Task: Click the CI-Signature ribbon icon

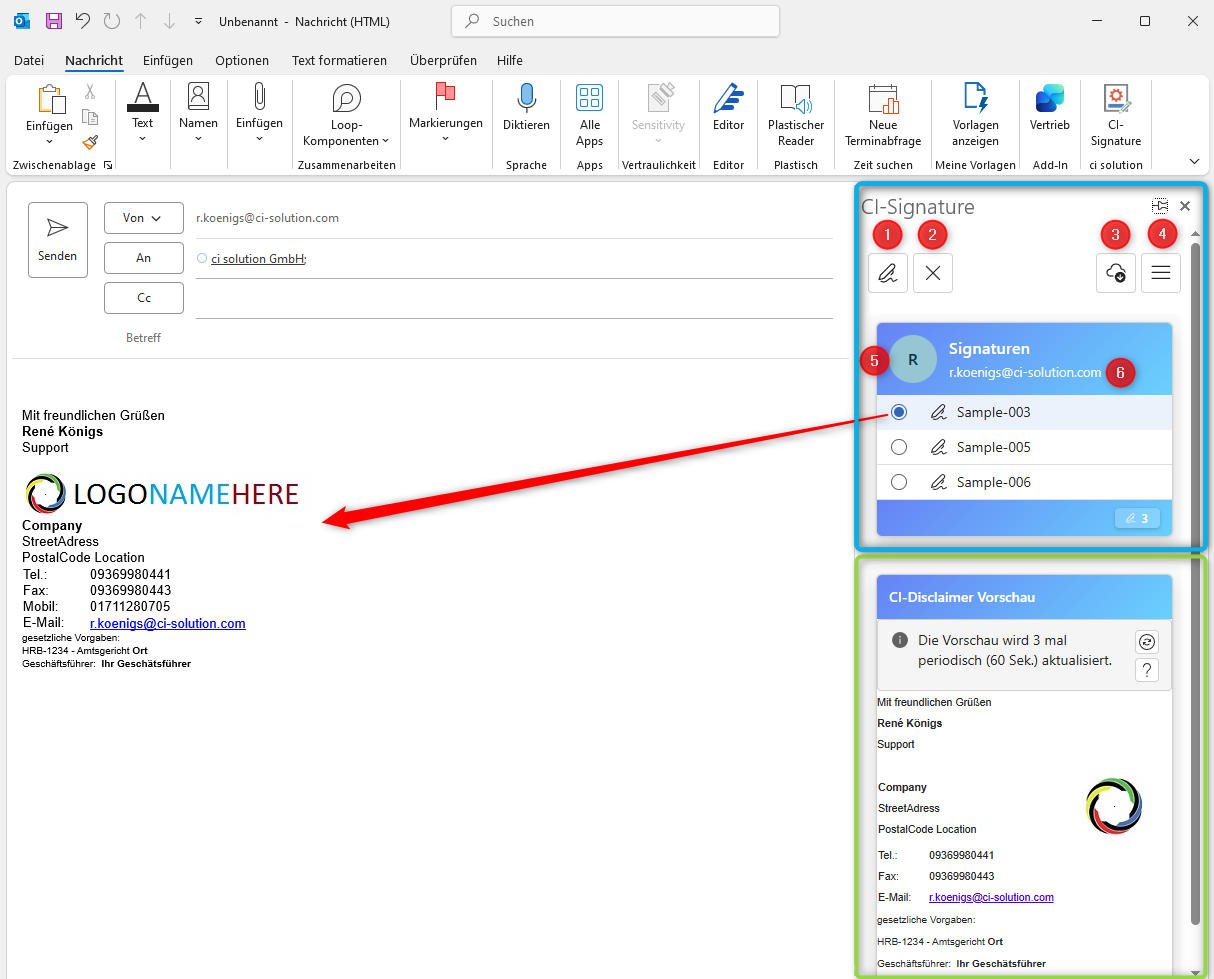Action: pos(1116,115)
